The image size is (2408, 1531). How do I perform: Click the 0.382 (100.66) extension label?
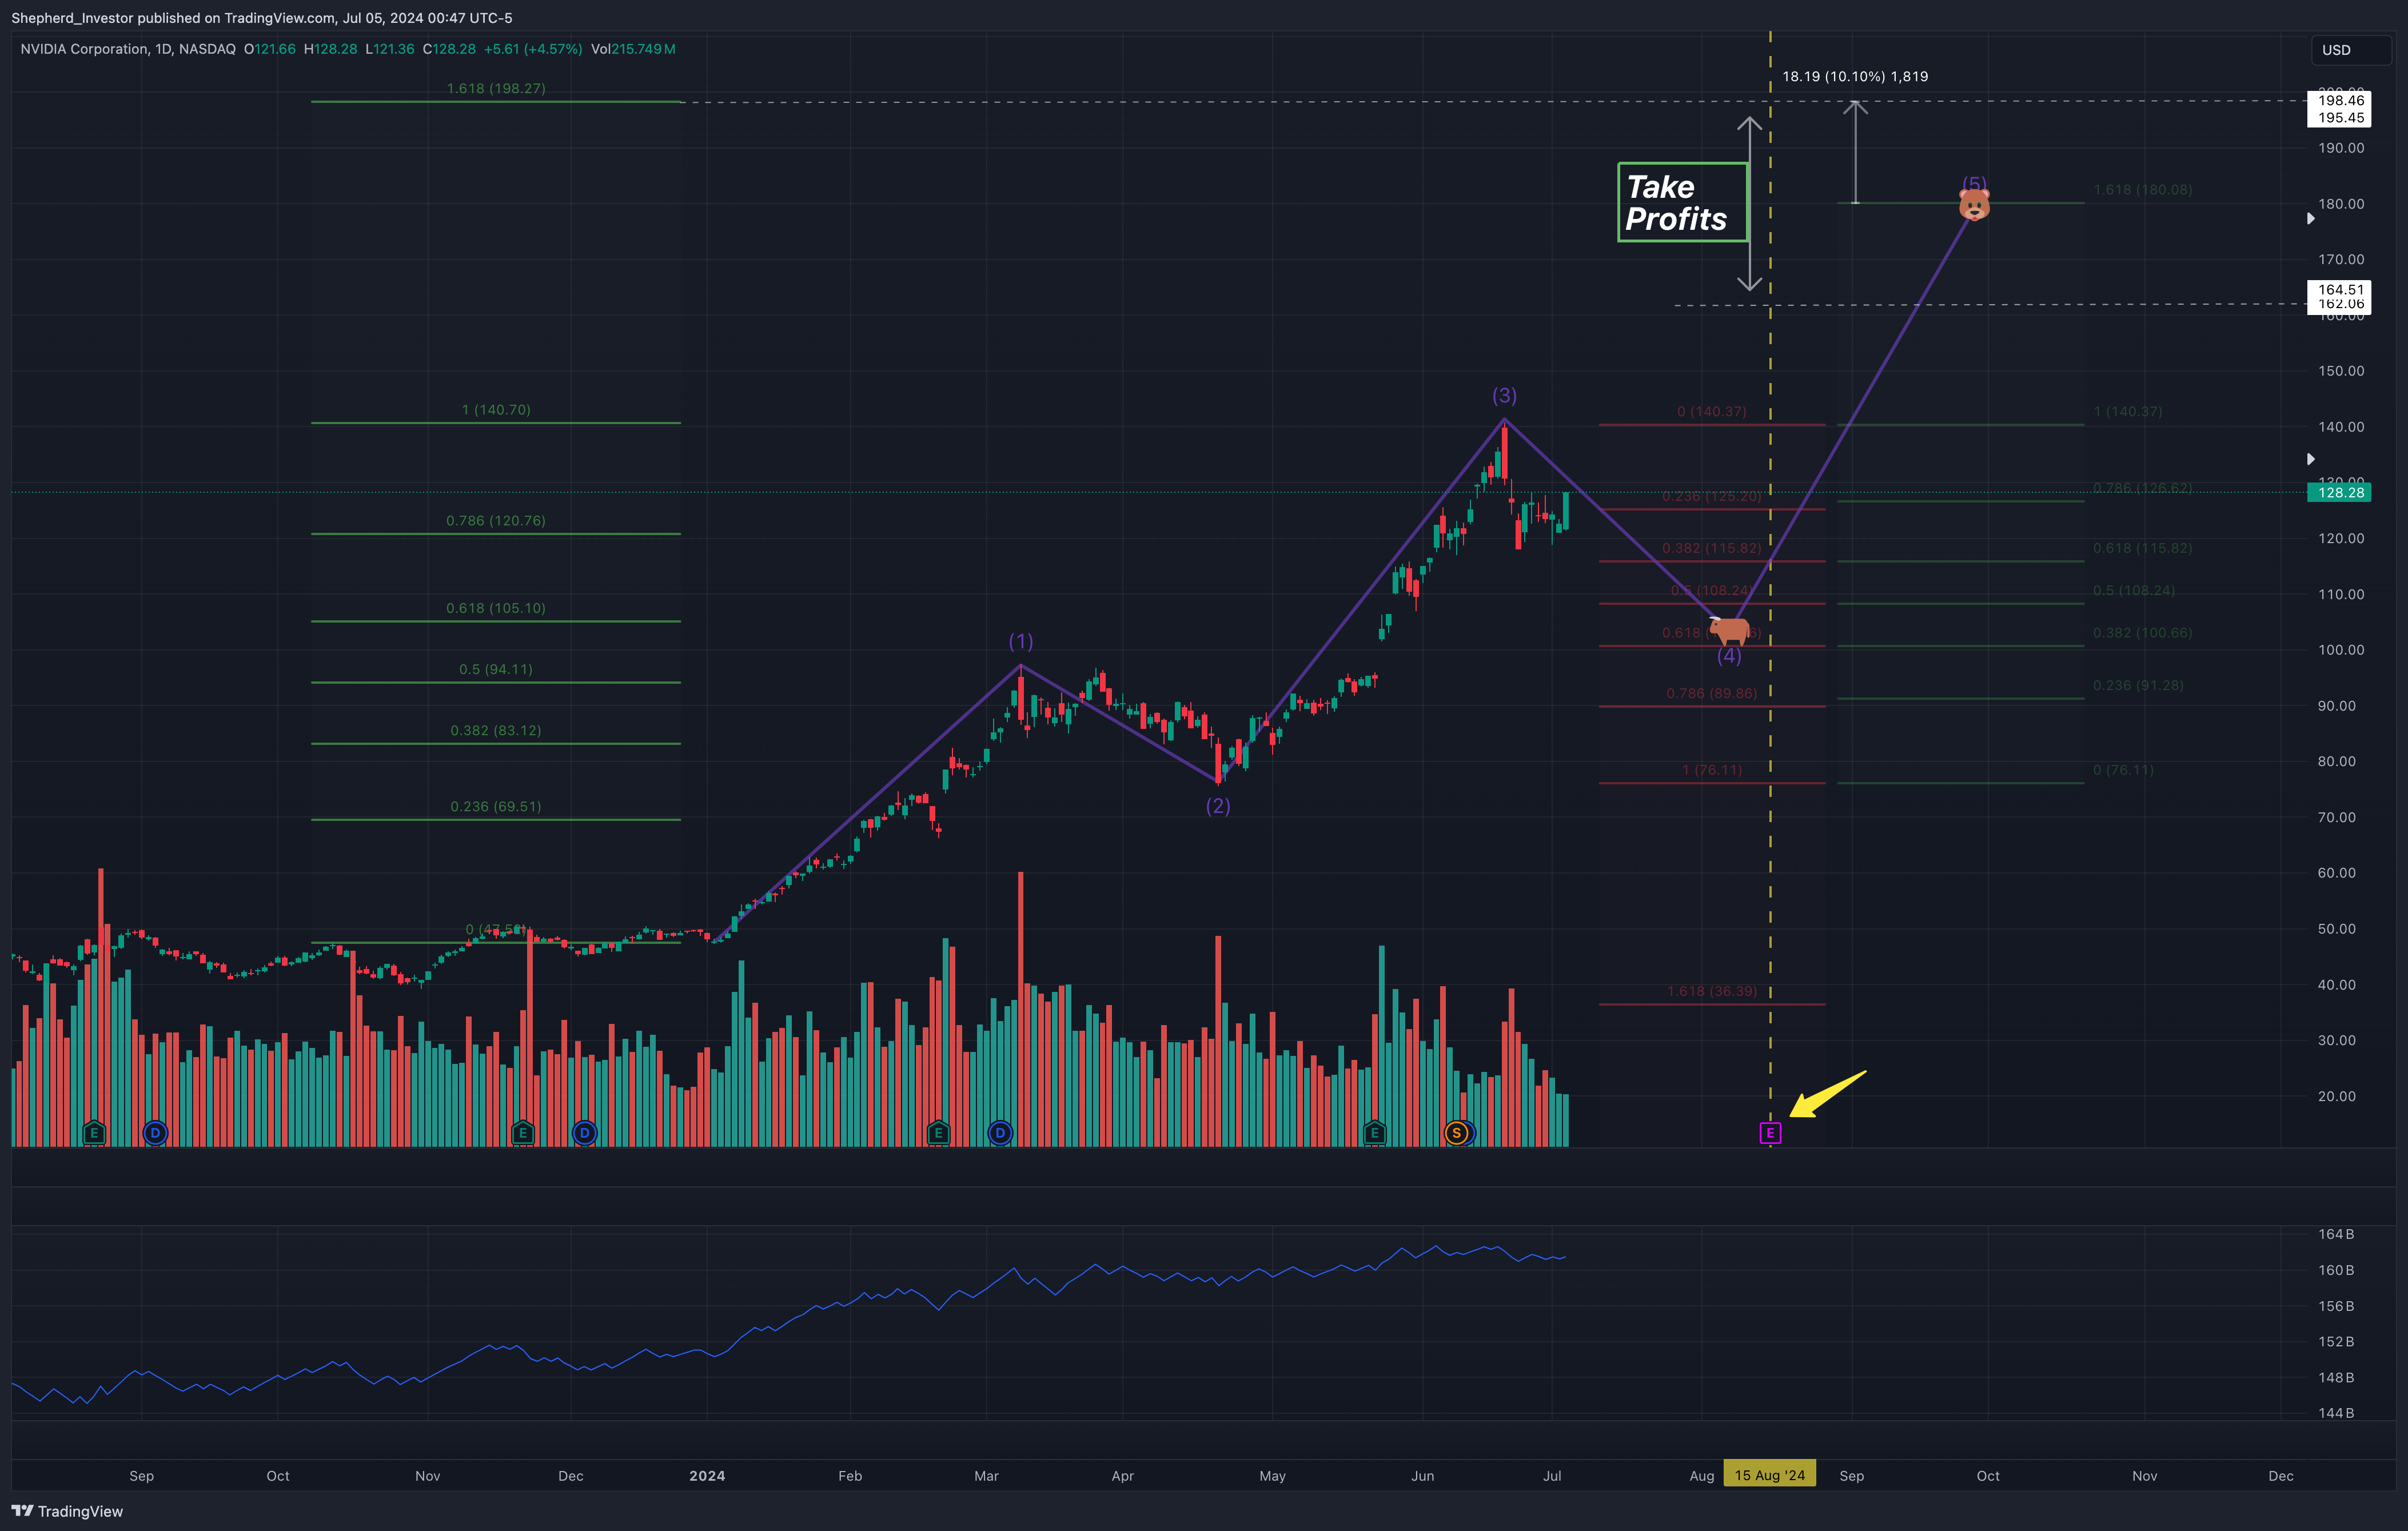[2143, 633]
